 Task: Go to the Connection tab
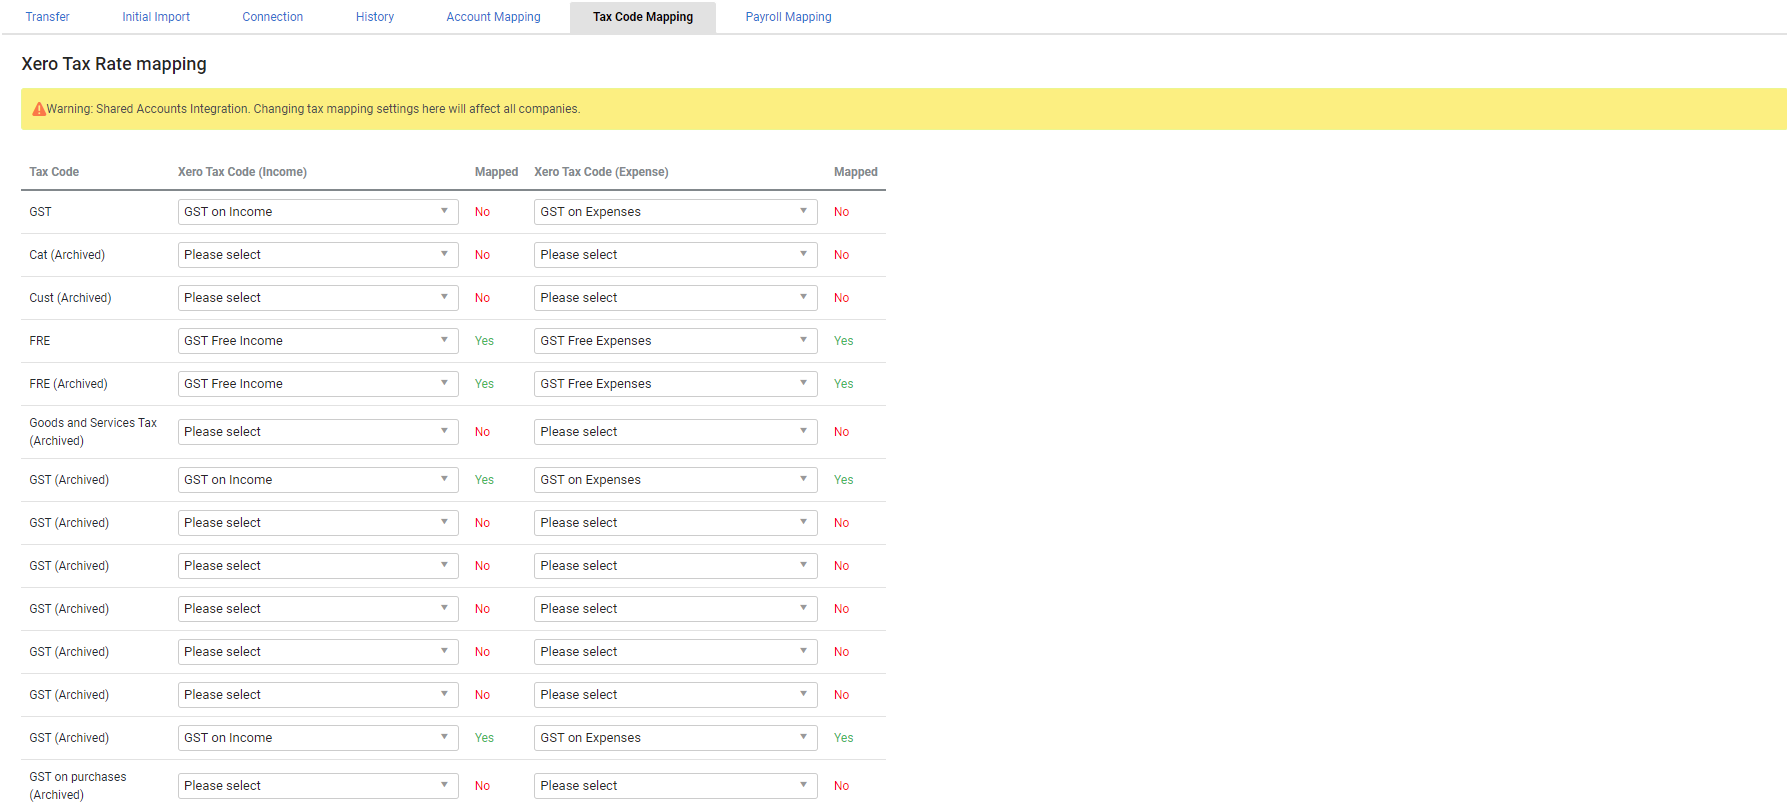click(272, 17)
